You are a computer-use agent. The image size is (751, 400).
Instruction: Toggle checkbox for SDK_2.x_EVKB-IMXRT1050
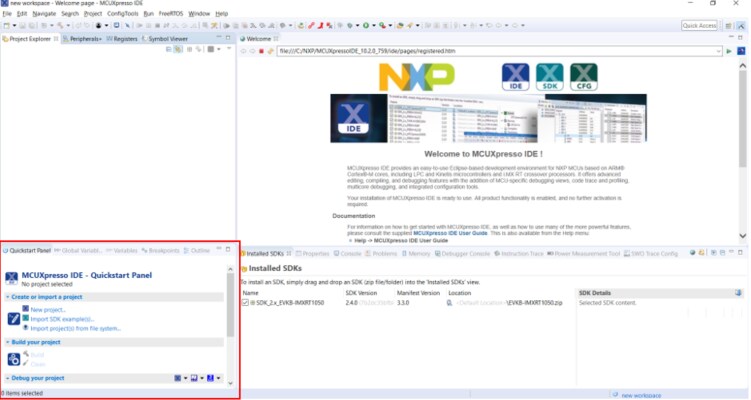[246, 301]
